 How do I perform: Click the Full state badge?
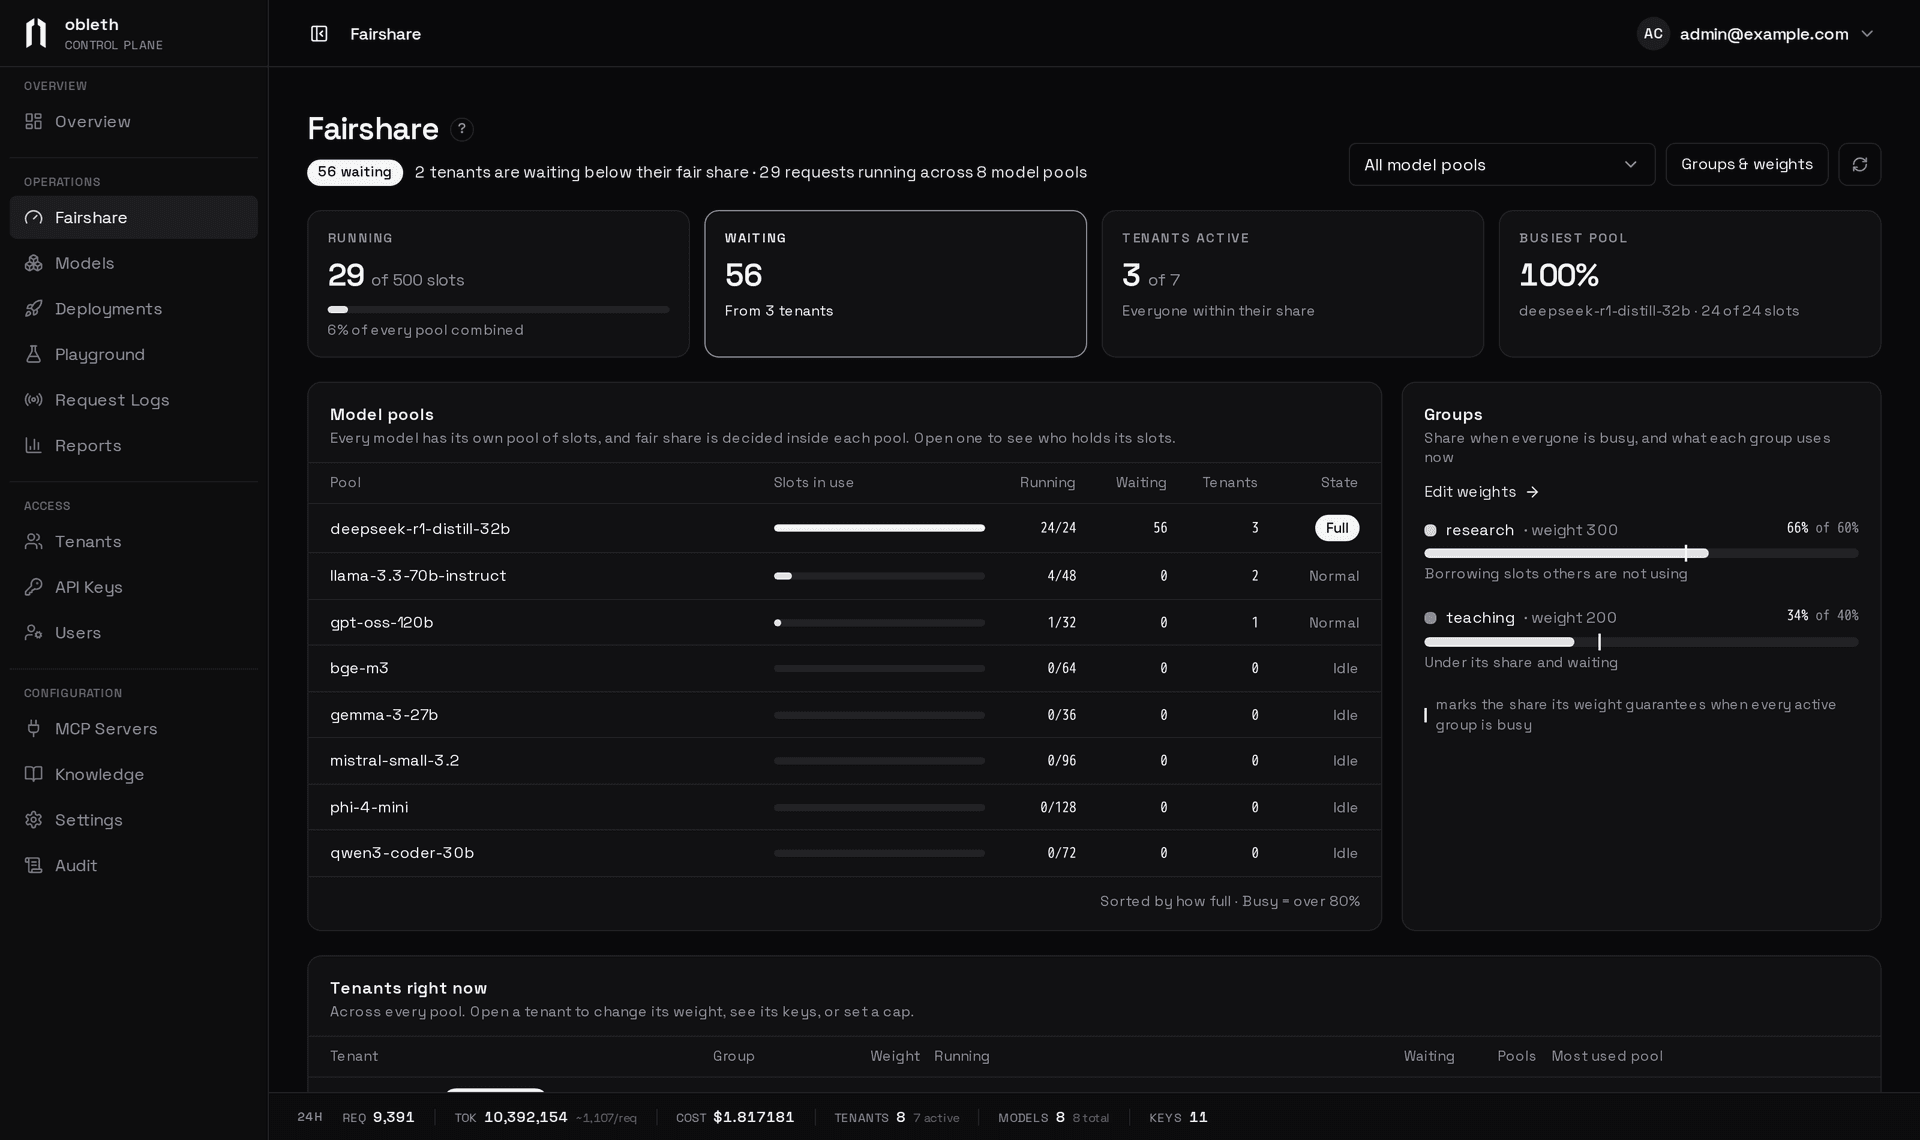[x=1337, y=528]
